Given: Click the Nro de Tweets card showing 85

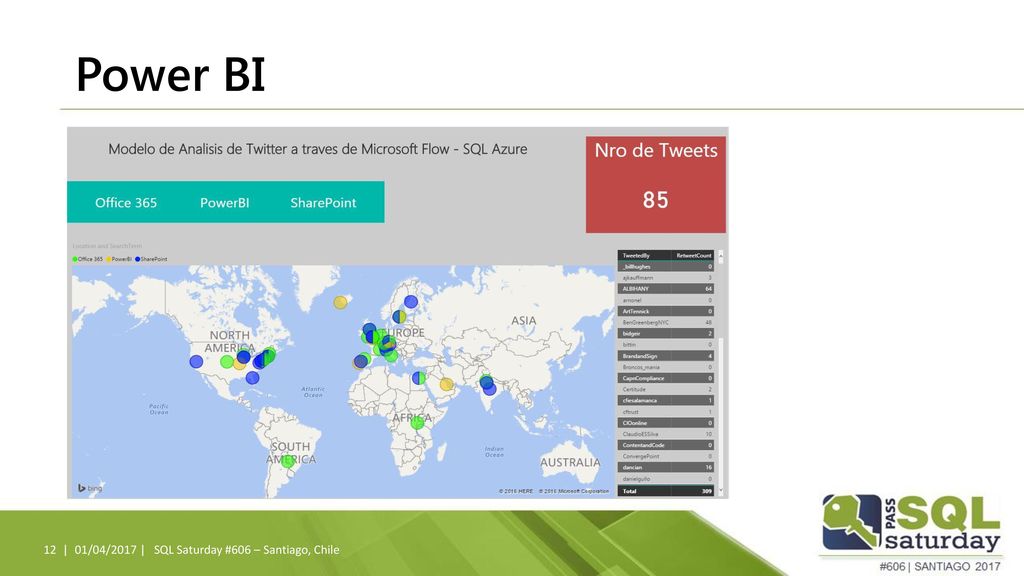Looking at the screenshot, I should pyautogui.click(x=656, y=184).
